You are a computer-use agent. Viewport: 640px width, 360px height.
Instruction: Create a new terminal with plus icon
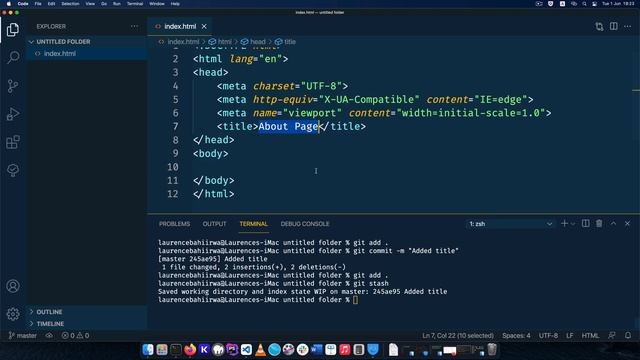(564, 223)
